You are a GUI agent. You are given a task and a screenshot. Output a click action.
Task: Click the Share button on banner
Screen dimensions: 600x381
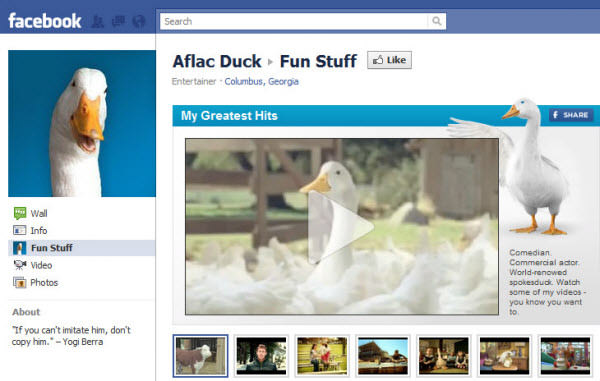(571, 115)
